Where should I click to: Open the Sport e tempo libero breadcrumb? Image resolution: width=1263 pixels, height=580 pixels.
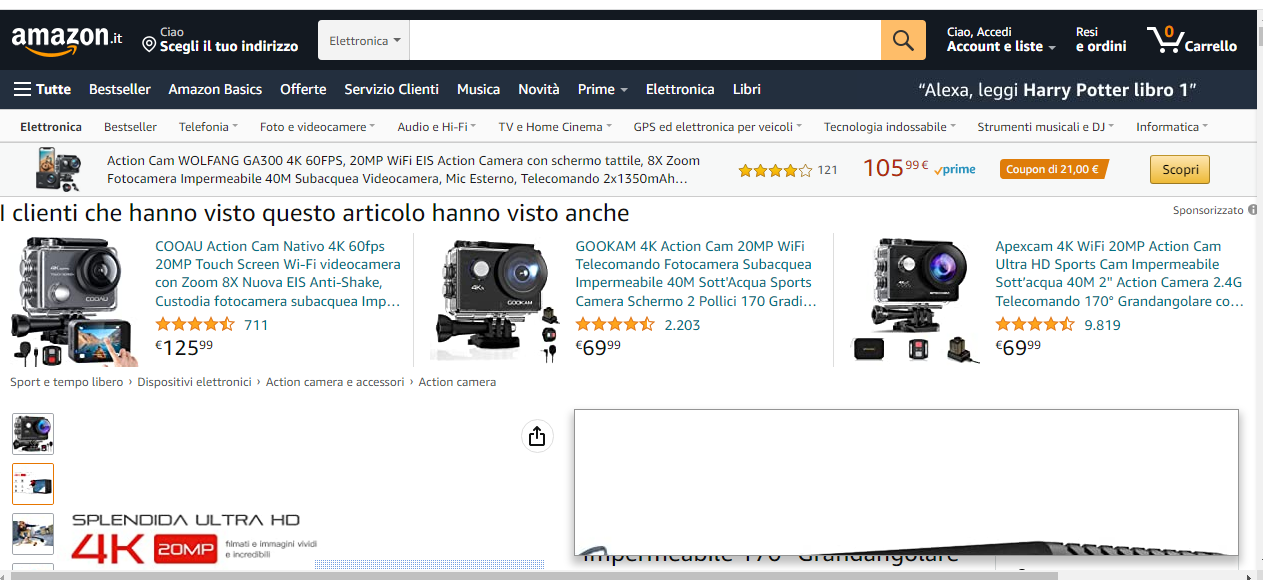click(x=67, y=382)
